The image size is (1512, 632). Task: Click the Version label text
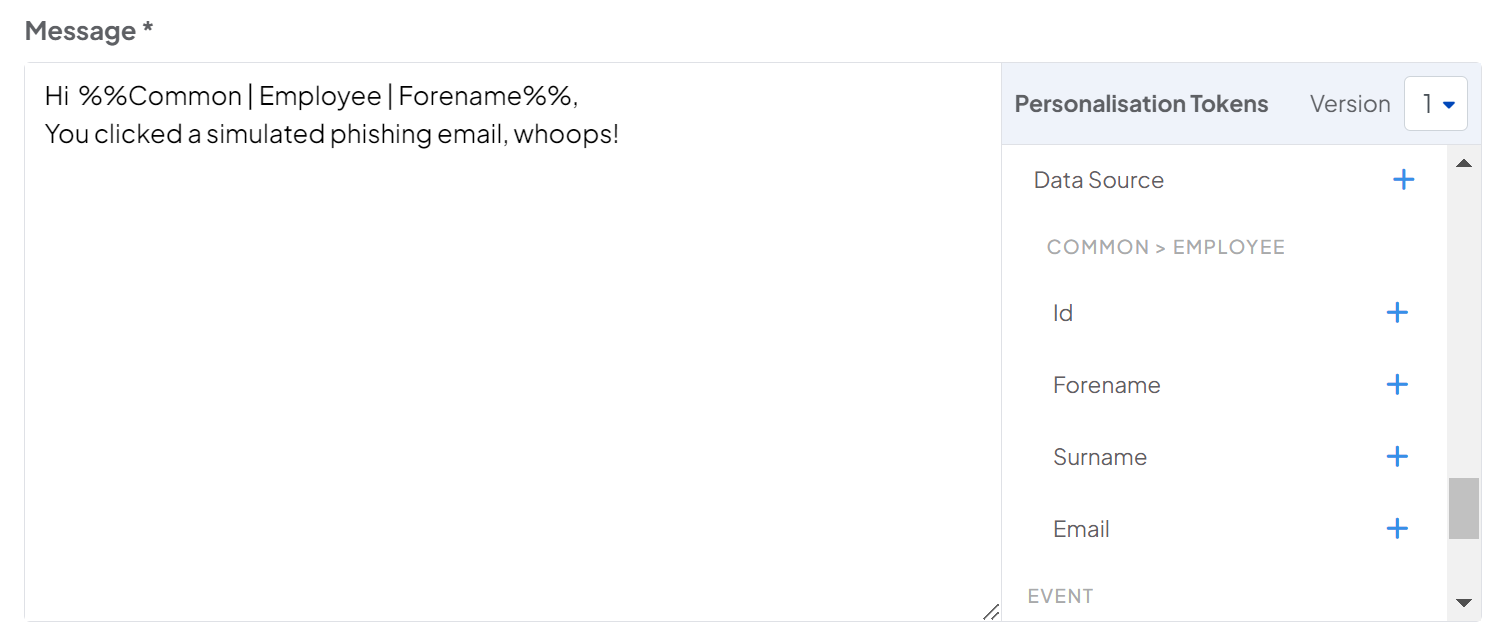pyautogui.click(x=1349, y=104)
